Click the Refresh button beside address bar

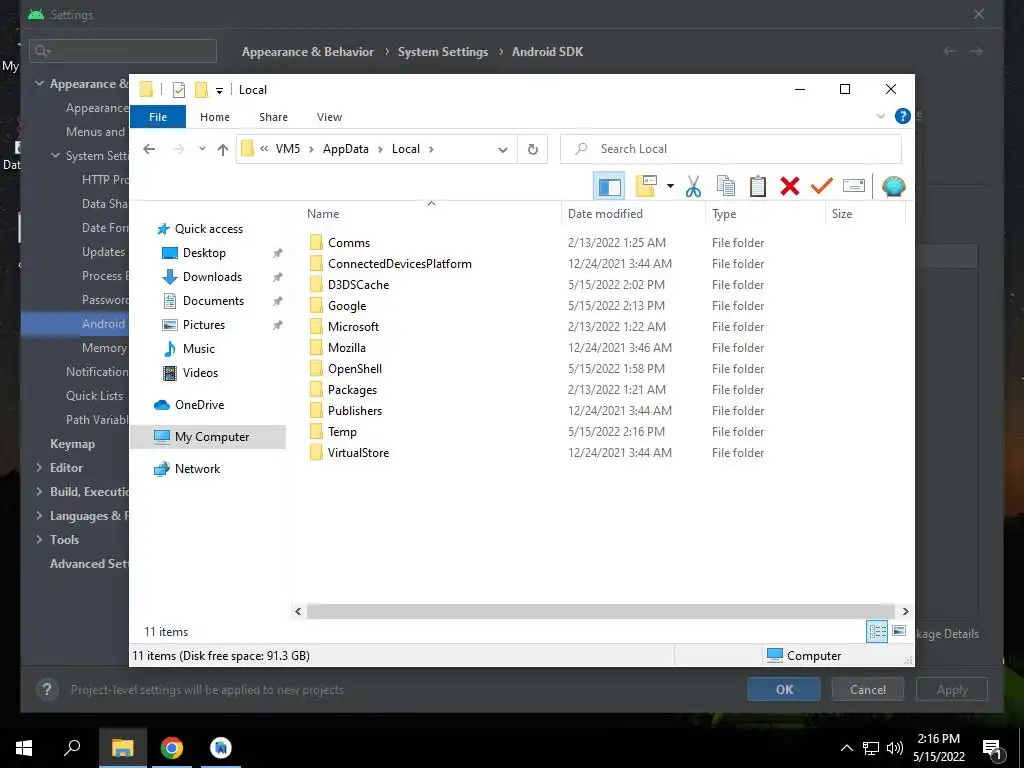coord(533,150)
